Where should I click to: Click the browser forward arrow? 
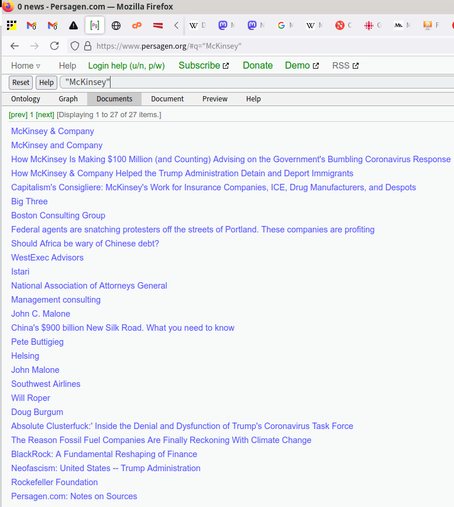tap(34, 46)
